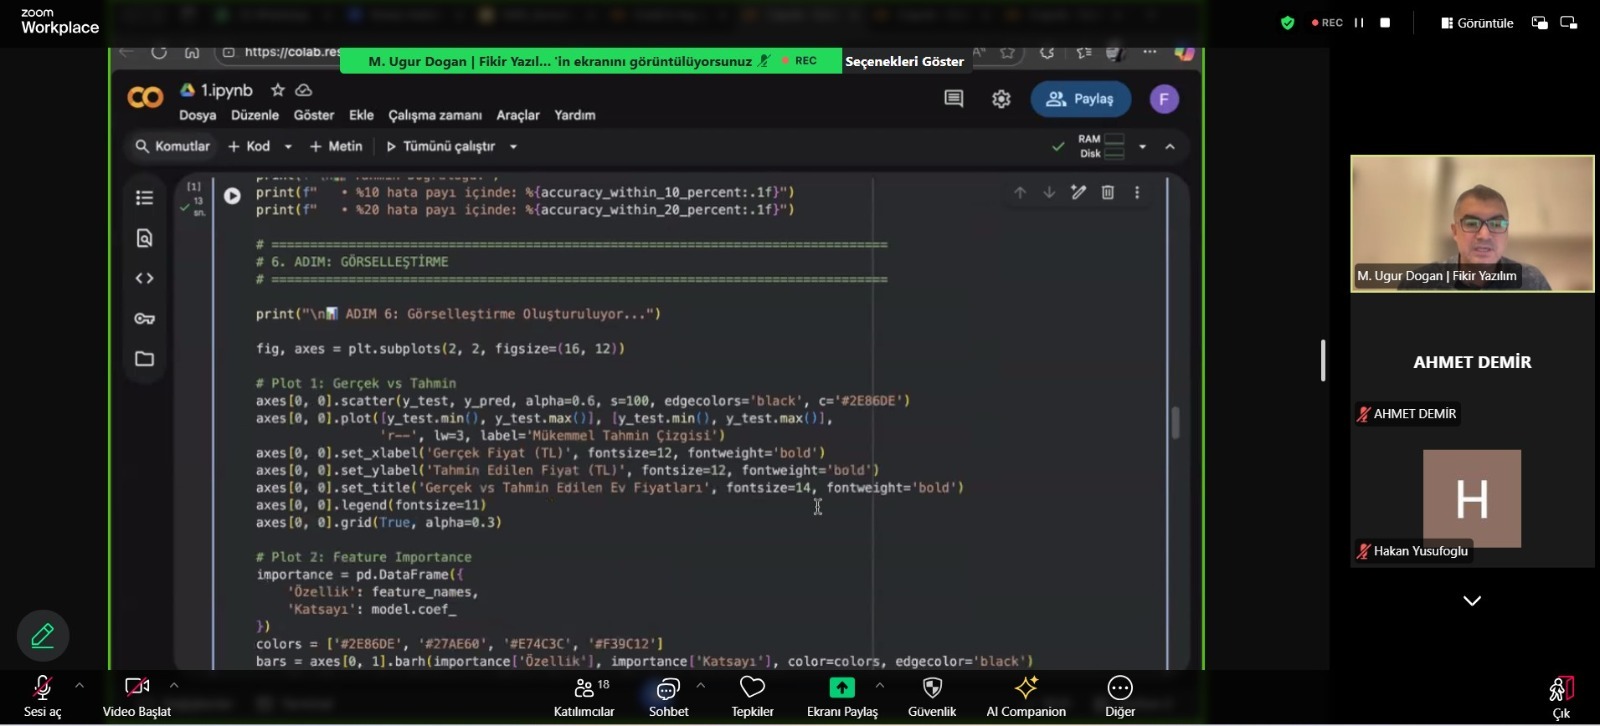Launch the AI Companion
The height and width of the screenshot is (726, 1600).
click(1025, 696)
